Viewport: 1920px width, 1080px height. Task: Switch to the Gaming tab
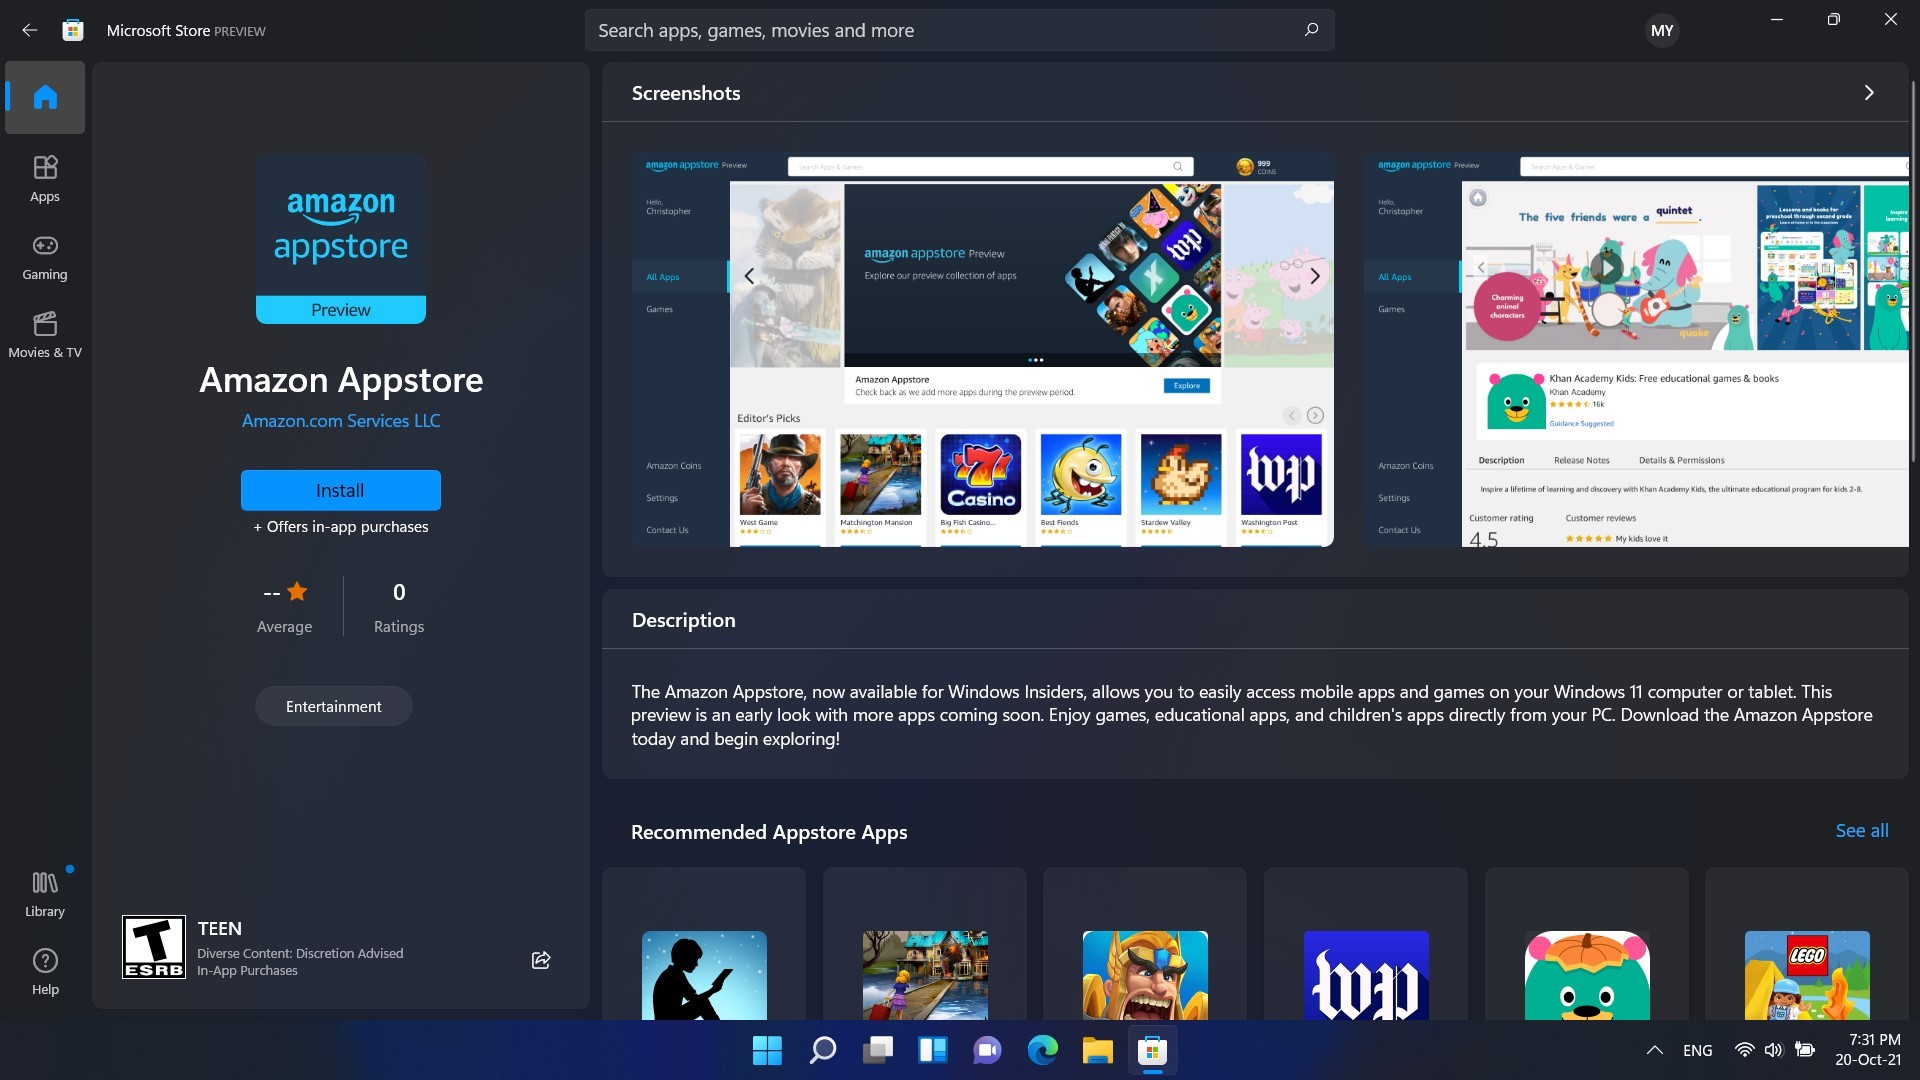[x=44, y=257]
